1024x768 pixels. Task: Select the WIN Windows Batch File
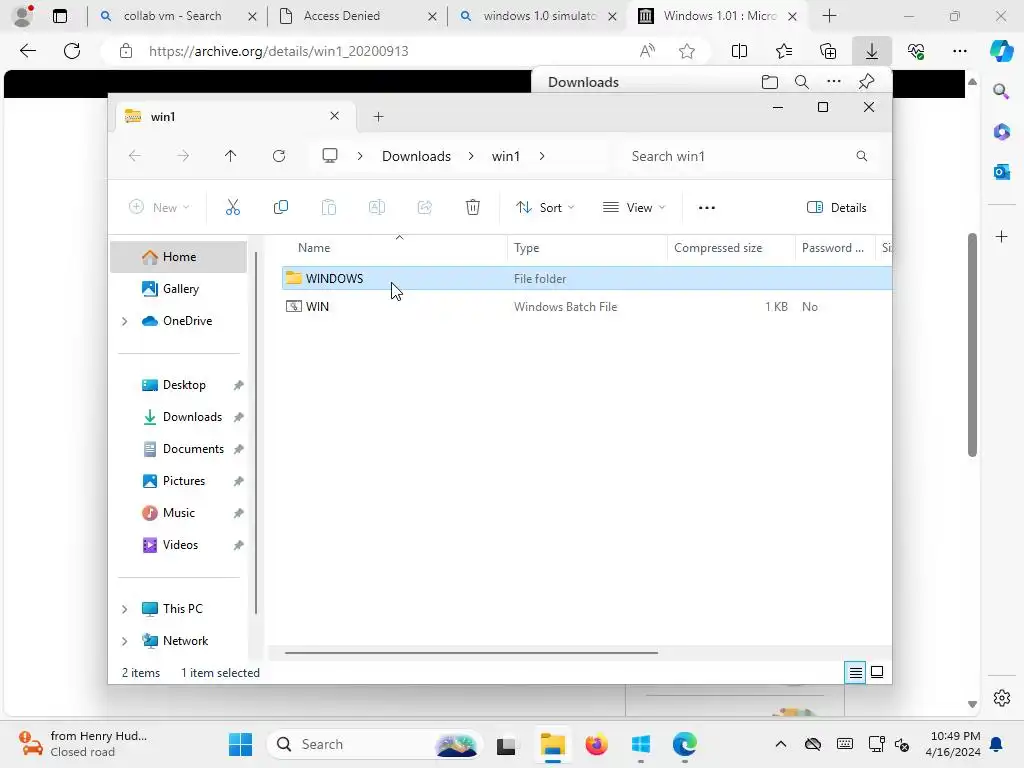[586, 307]
